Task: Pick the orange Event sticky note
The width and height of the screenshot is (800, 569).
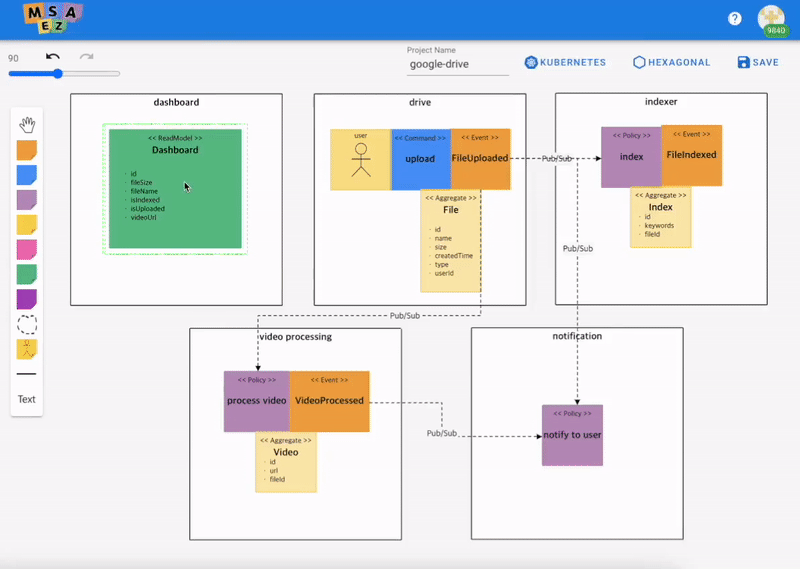Action: (27, 151)
